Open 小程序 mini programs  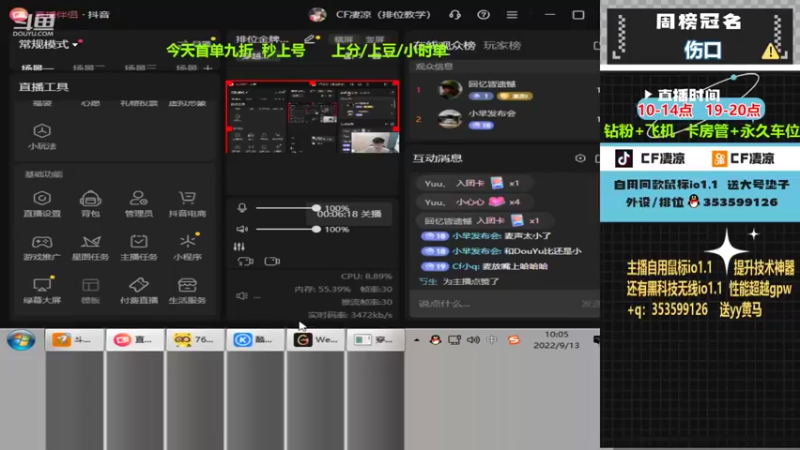click(x=187, y=247)
